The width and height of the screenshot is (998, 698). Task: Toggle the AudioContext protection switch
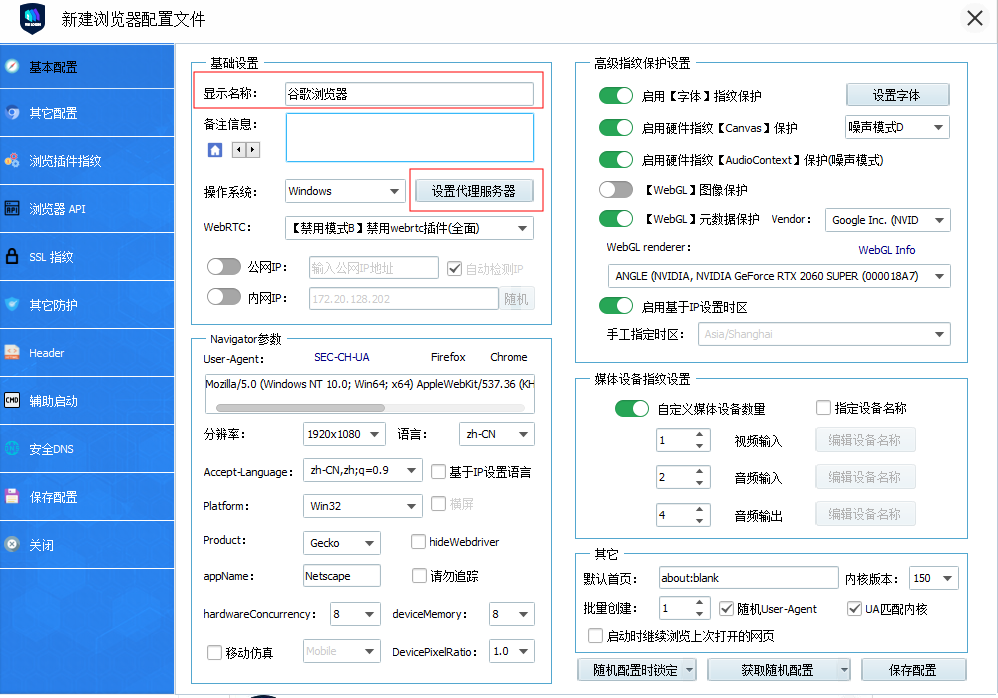[615, 159]
